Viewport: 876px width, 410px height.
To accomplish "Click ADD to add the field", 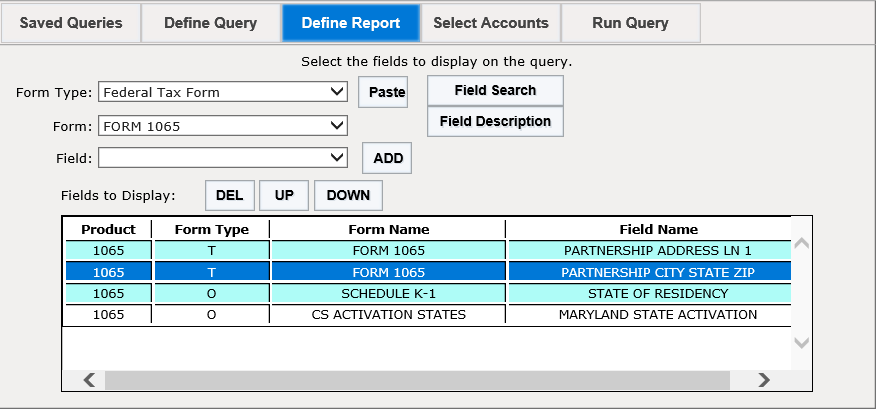I will (387, 158).
